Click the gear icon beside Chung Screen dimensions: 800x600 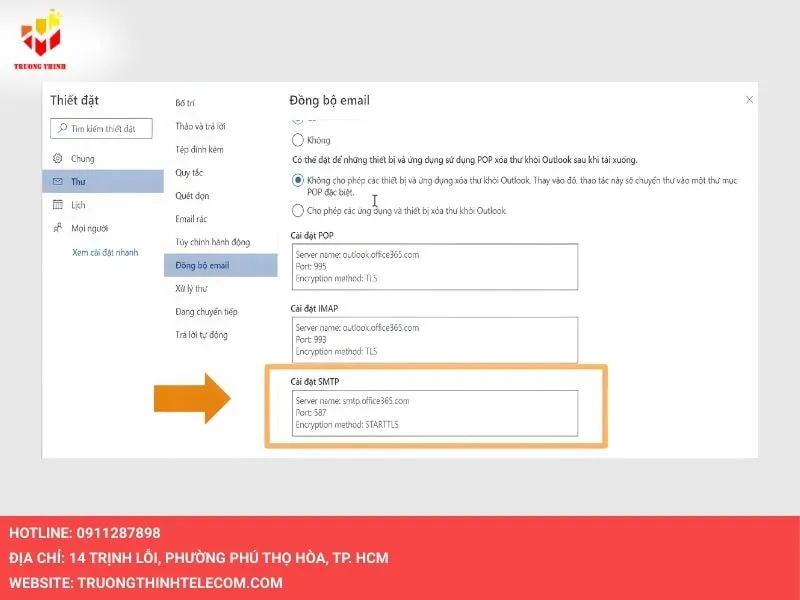[x=58, y=158]
